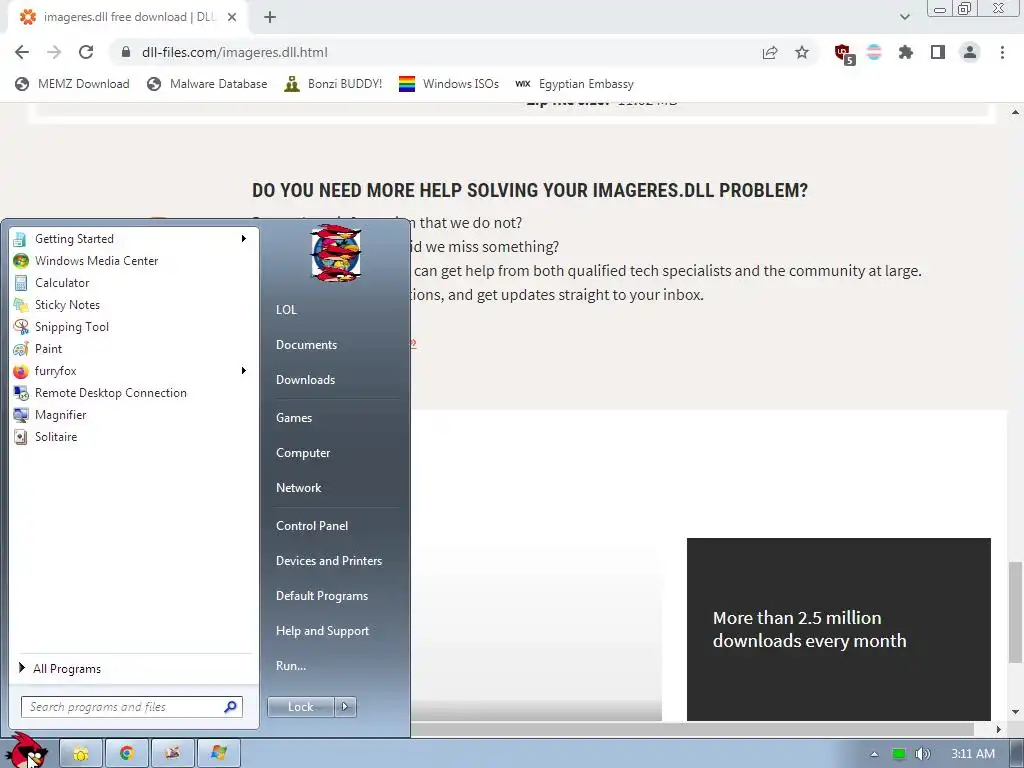Open the Extensions puzzle menu
Screen dimensions: 1024x768
[906, 52]
